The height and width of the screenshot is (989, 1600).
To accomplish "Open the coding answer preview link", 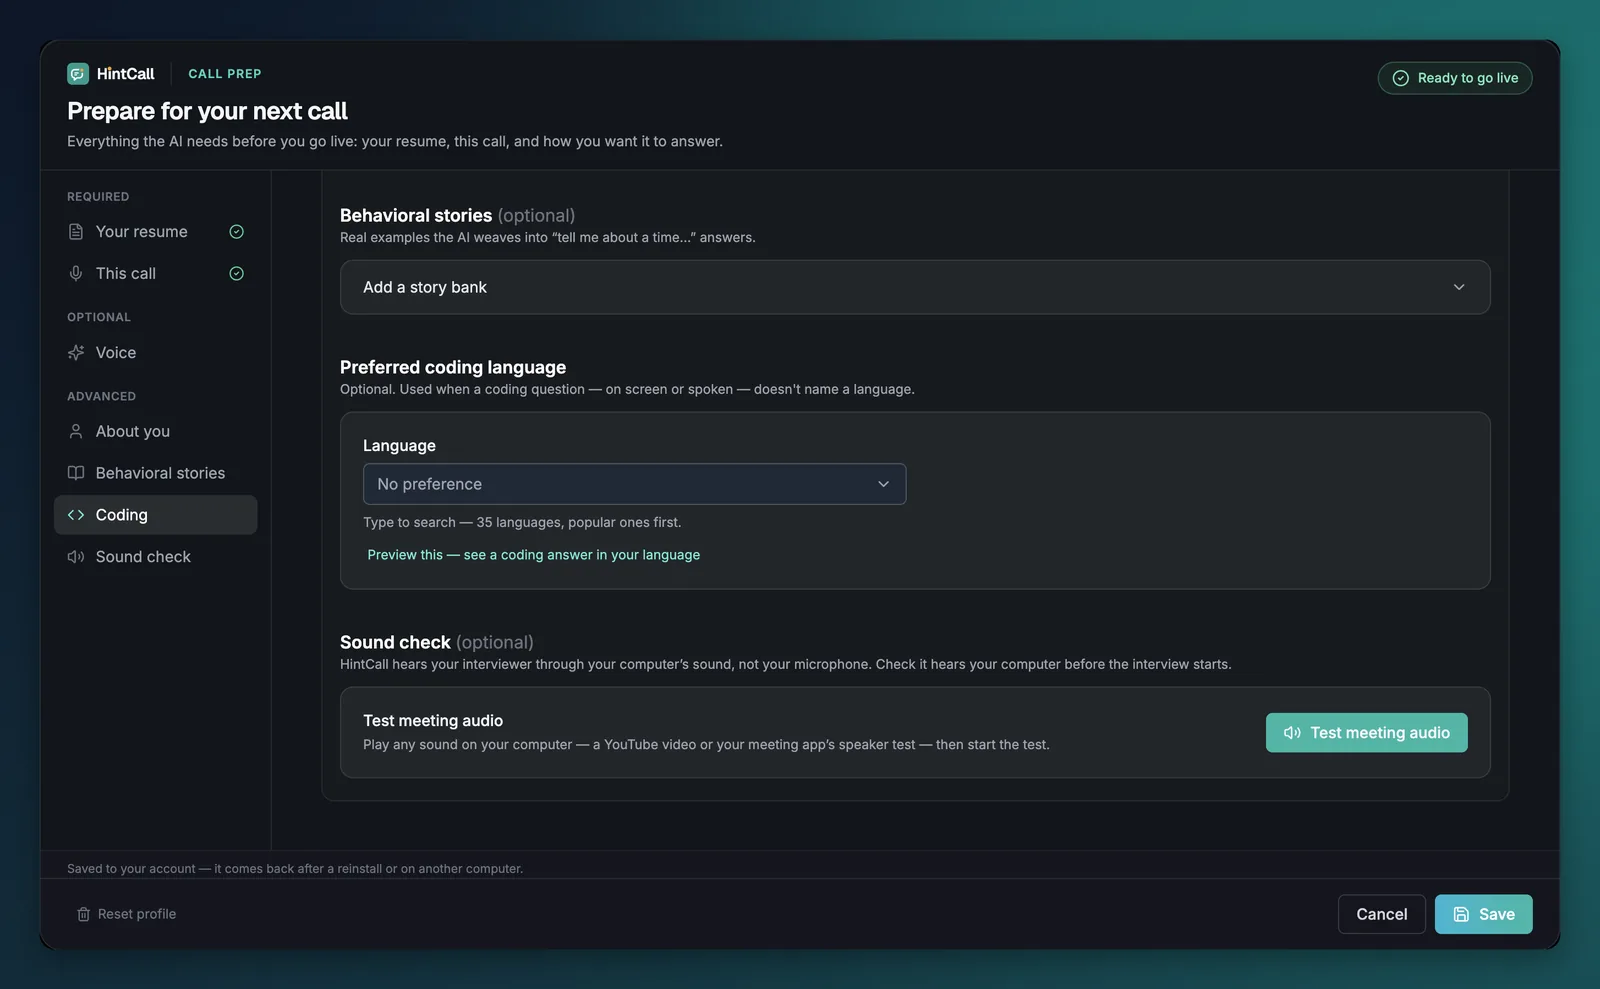I will click(533, 555).
